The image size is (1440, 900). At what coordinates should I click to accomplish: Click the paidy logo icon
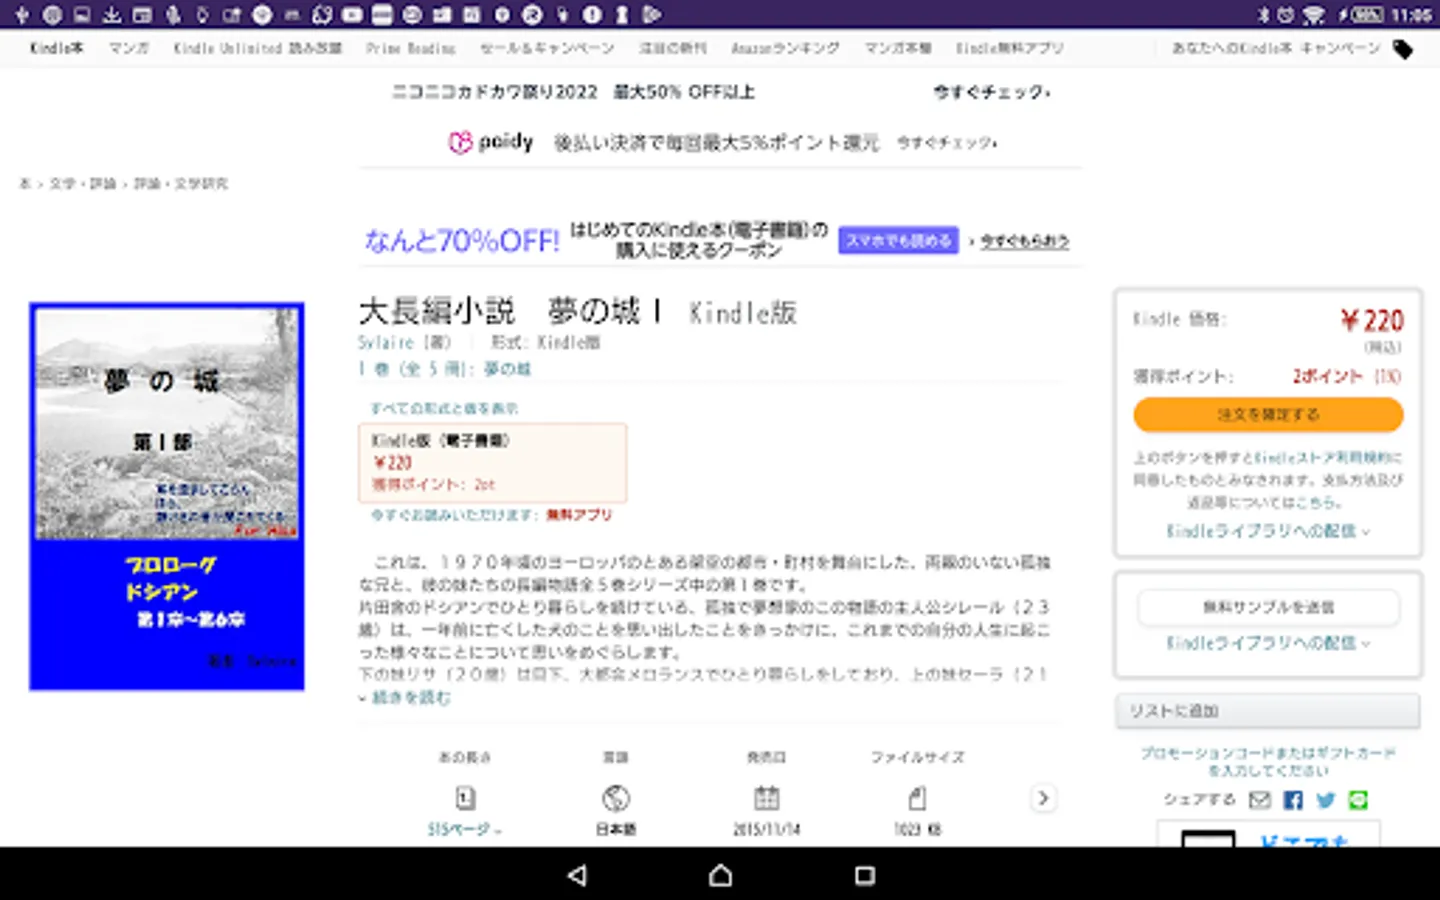[459, 142]
